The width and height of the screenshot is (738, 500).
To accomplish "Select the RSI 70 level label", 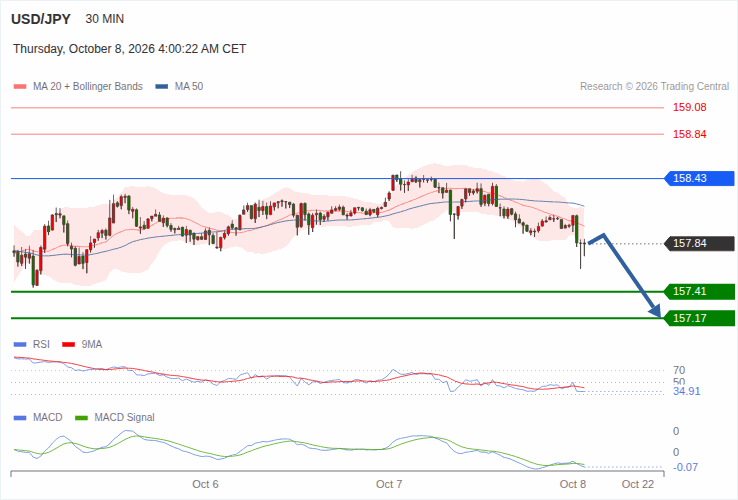I will pyautogui.click(x=679, y=371).
